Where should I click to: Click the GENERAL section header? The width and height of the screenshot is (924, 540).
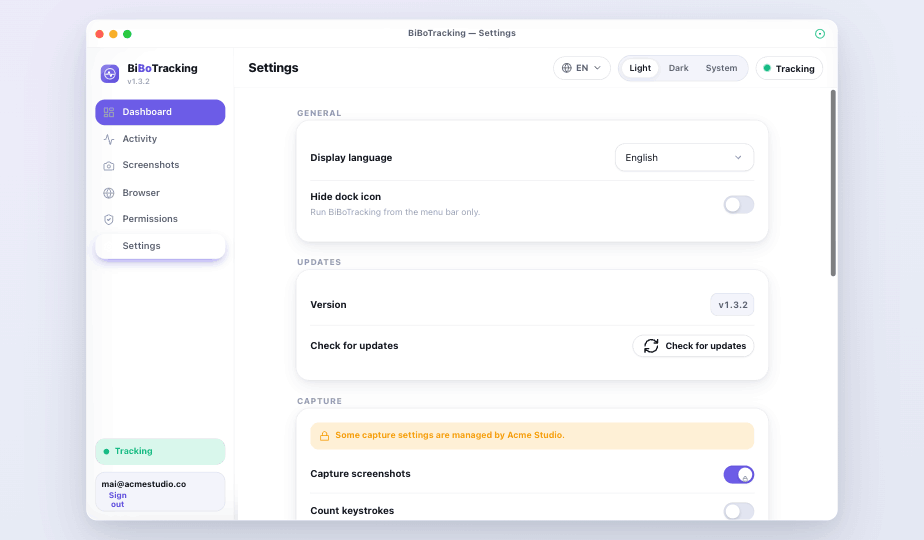click(x=319, y=113)
